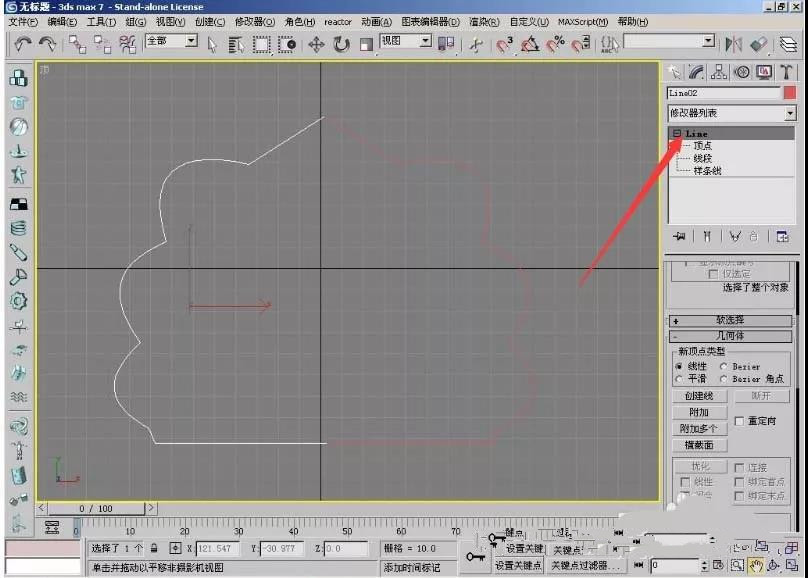This screenshot has height=578, width=808.
Task: Select the Bezier vertex type radio
Action: tap(723, 366)
